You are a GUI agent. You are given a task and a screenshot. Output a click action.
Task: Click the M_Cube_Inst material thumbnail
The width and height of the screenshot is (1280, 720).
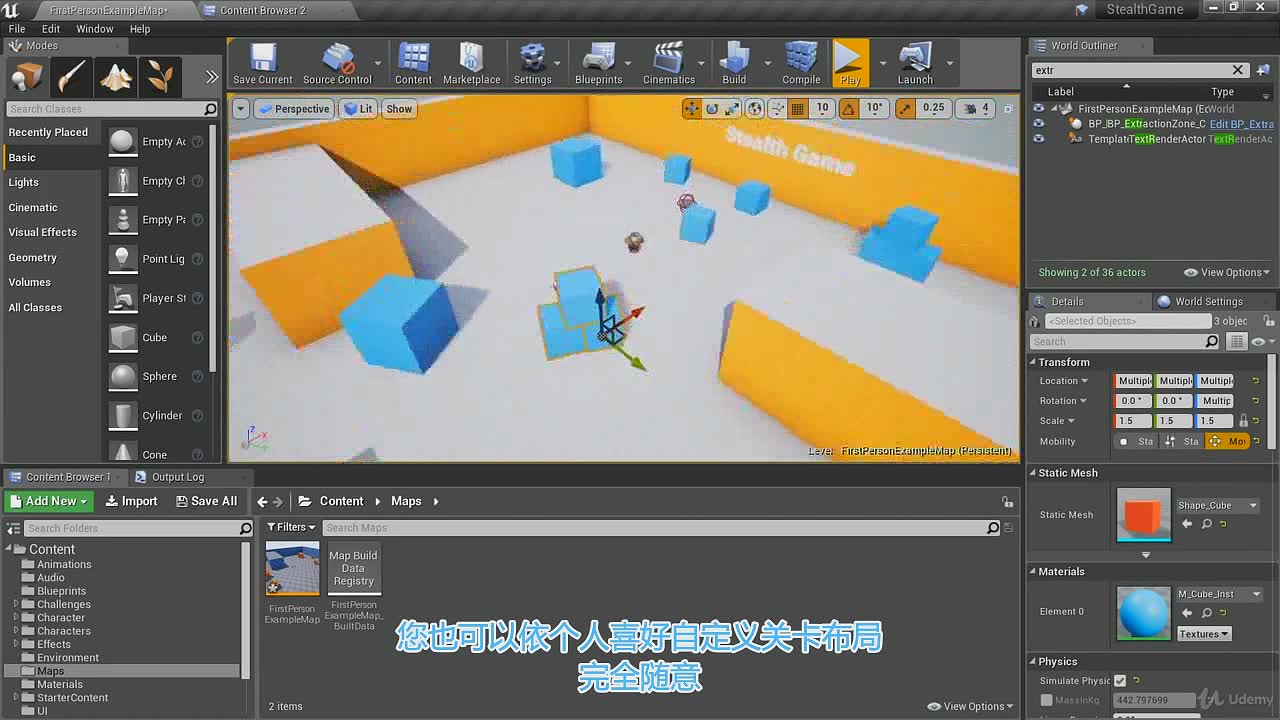coord(1143,613)
